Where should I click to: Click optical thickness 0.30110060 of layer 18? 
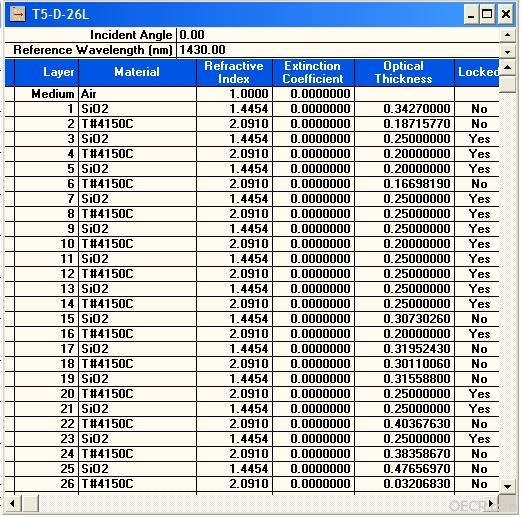[404, 364]
